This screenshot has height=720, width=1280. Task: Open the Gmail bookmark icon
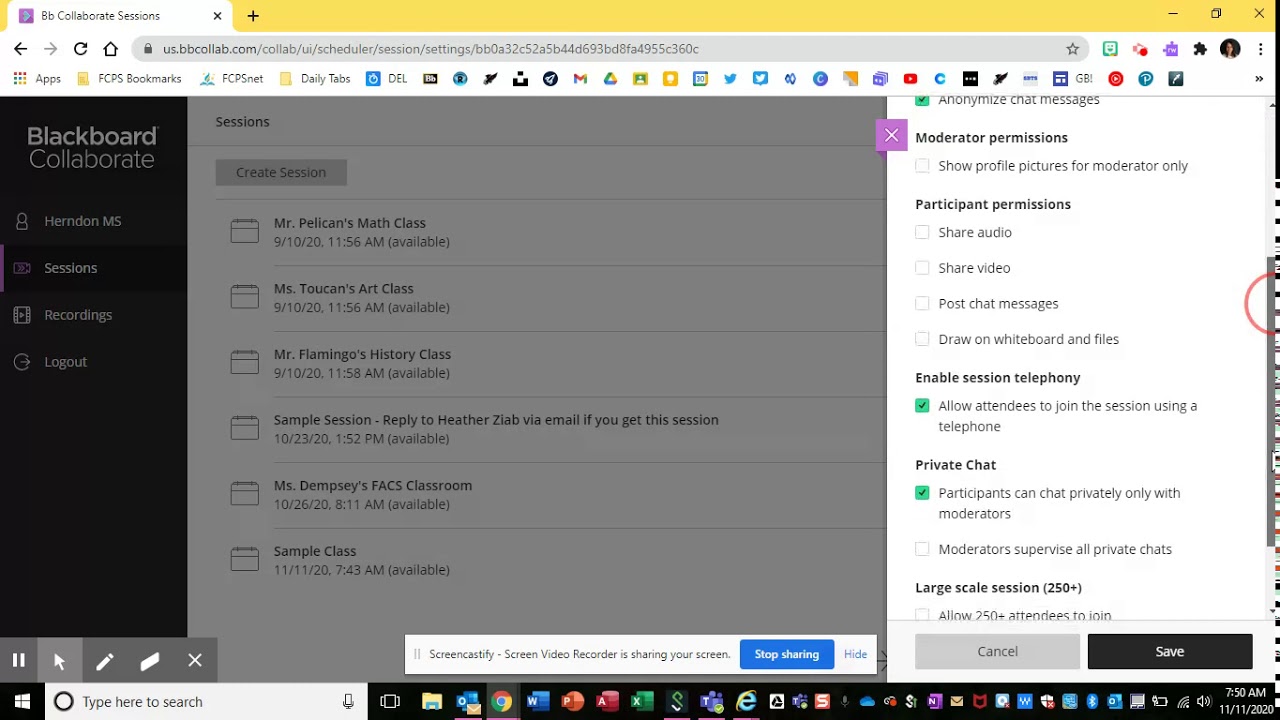[580, 79]
